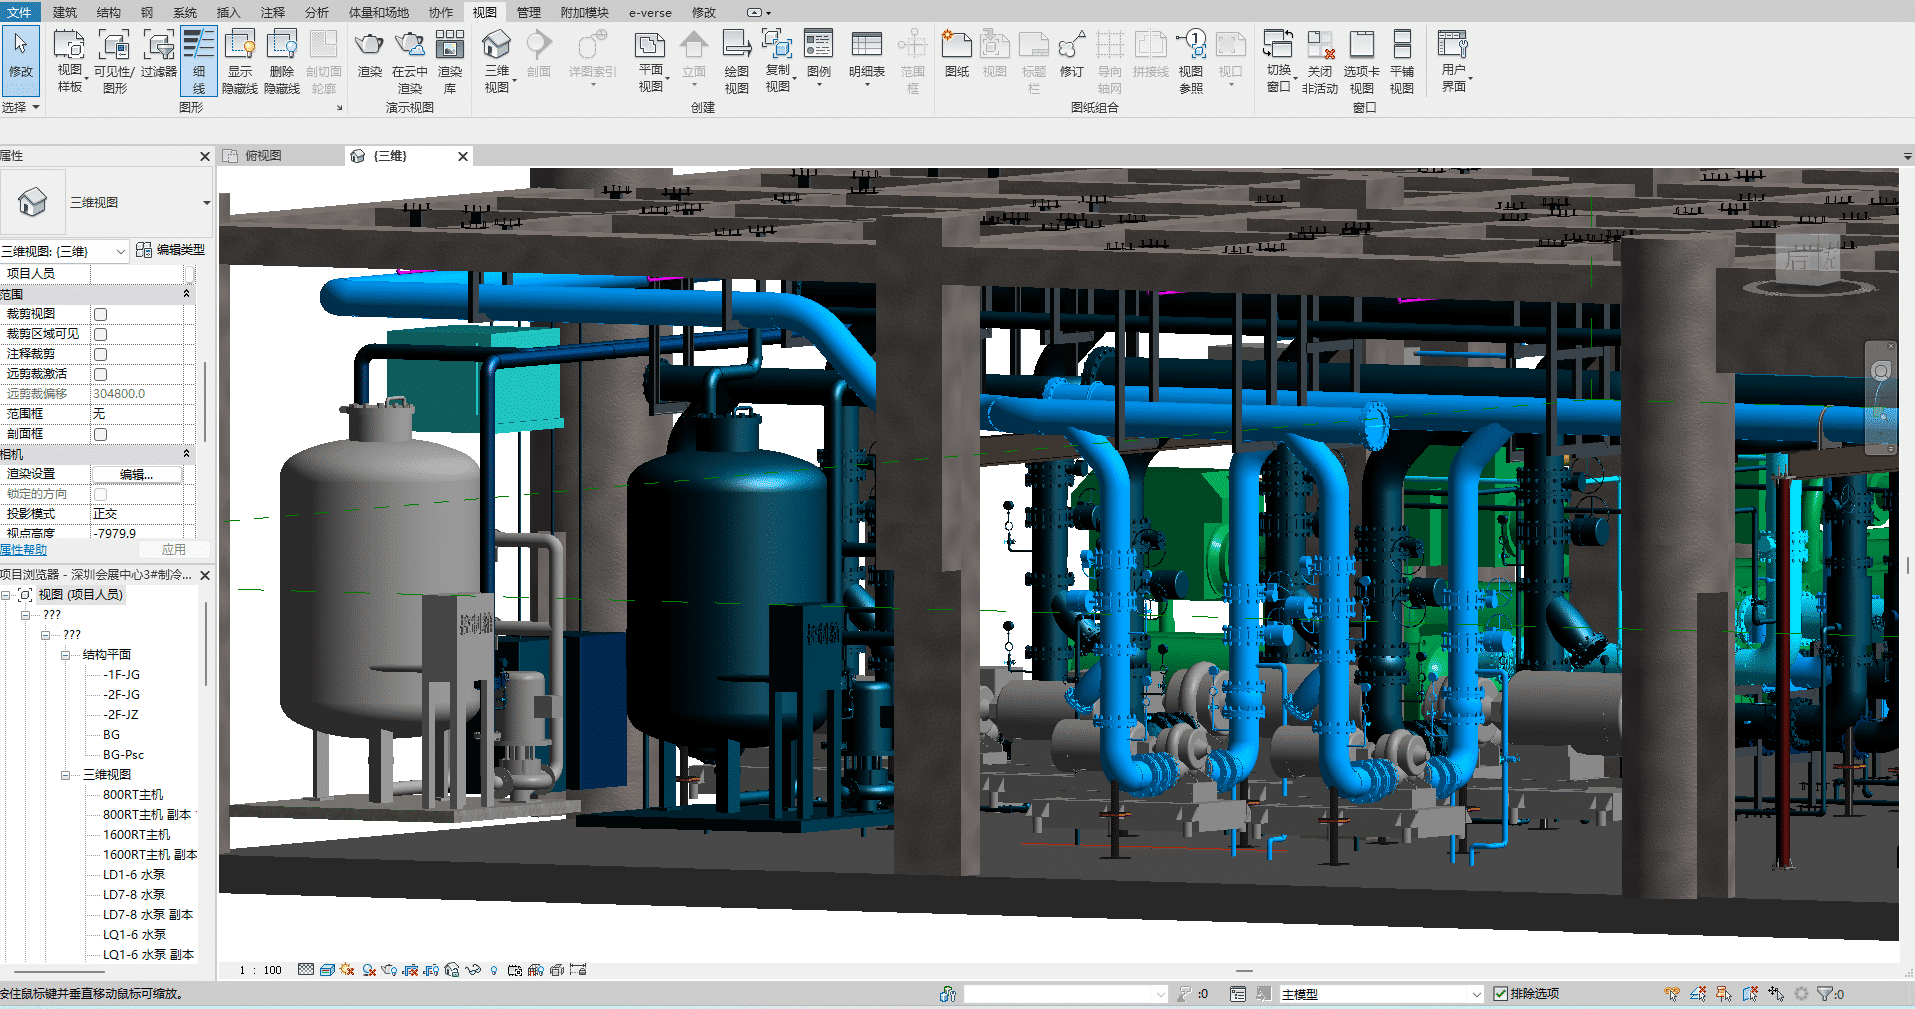Open the 渲染库 render gallery
The image size is (1915, 1009).
(450, 60)
